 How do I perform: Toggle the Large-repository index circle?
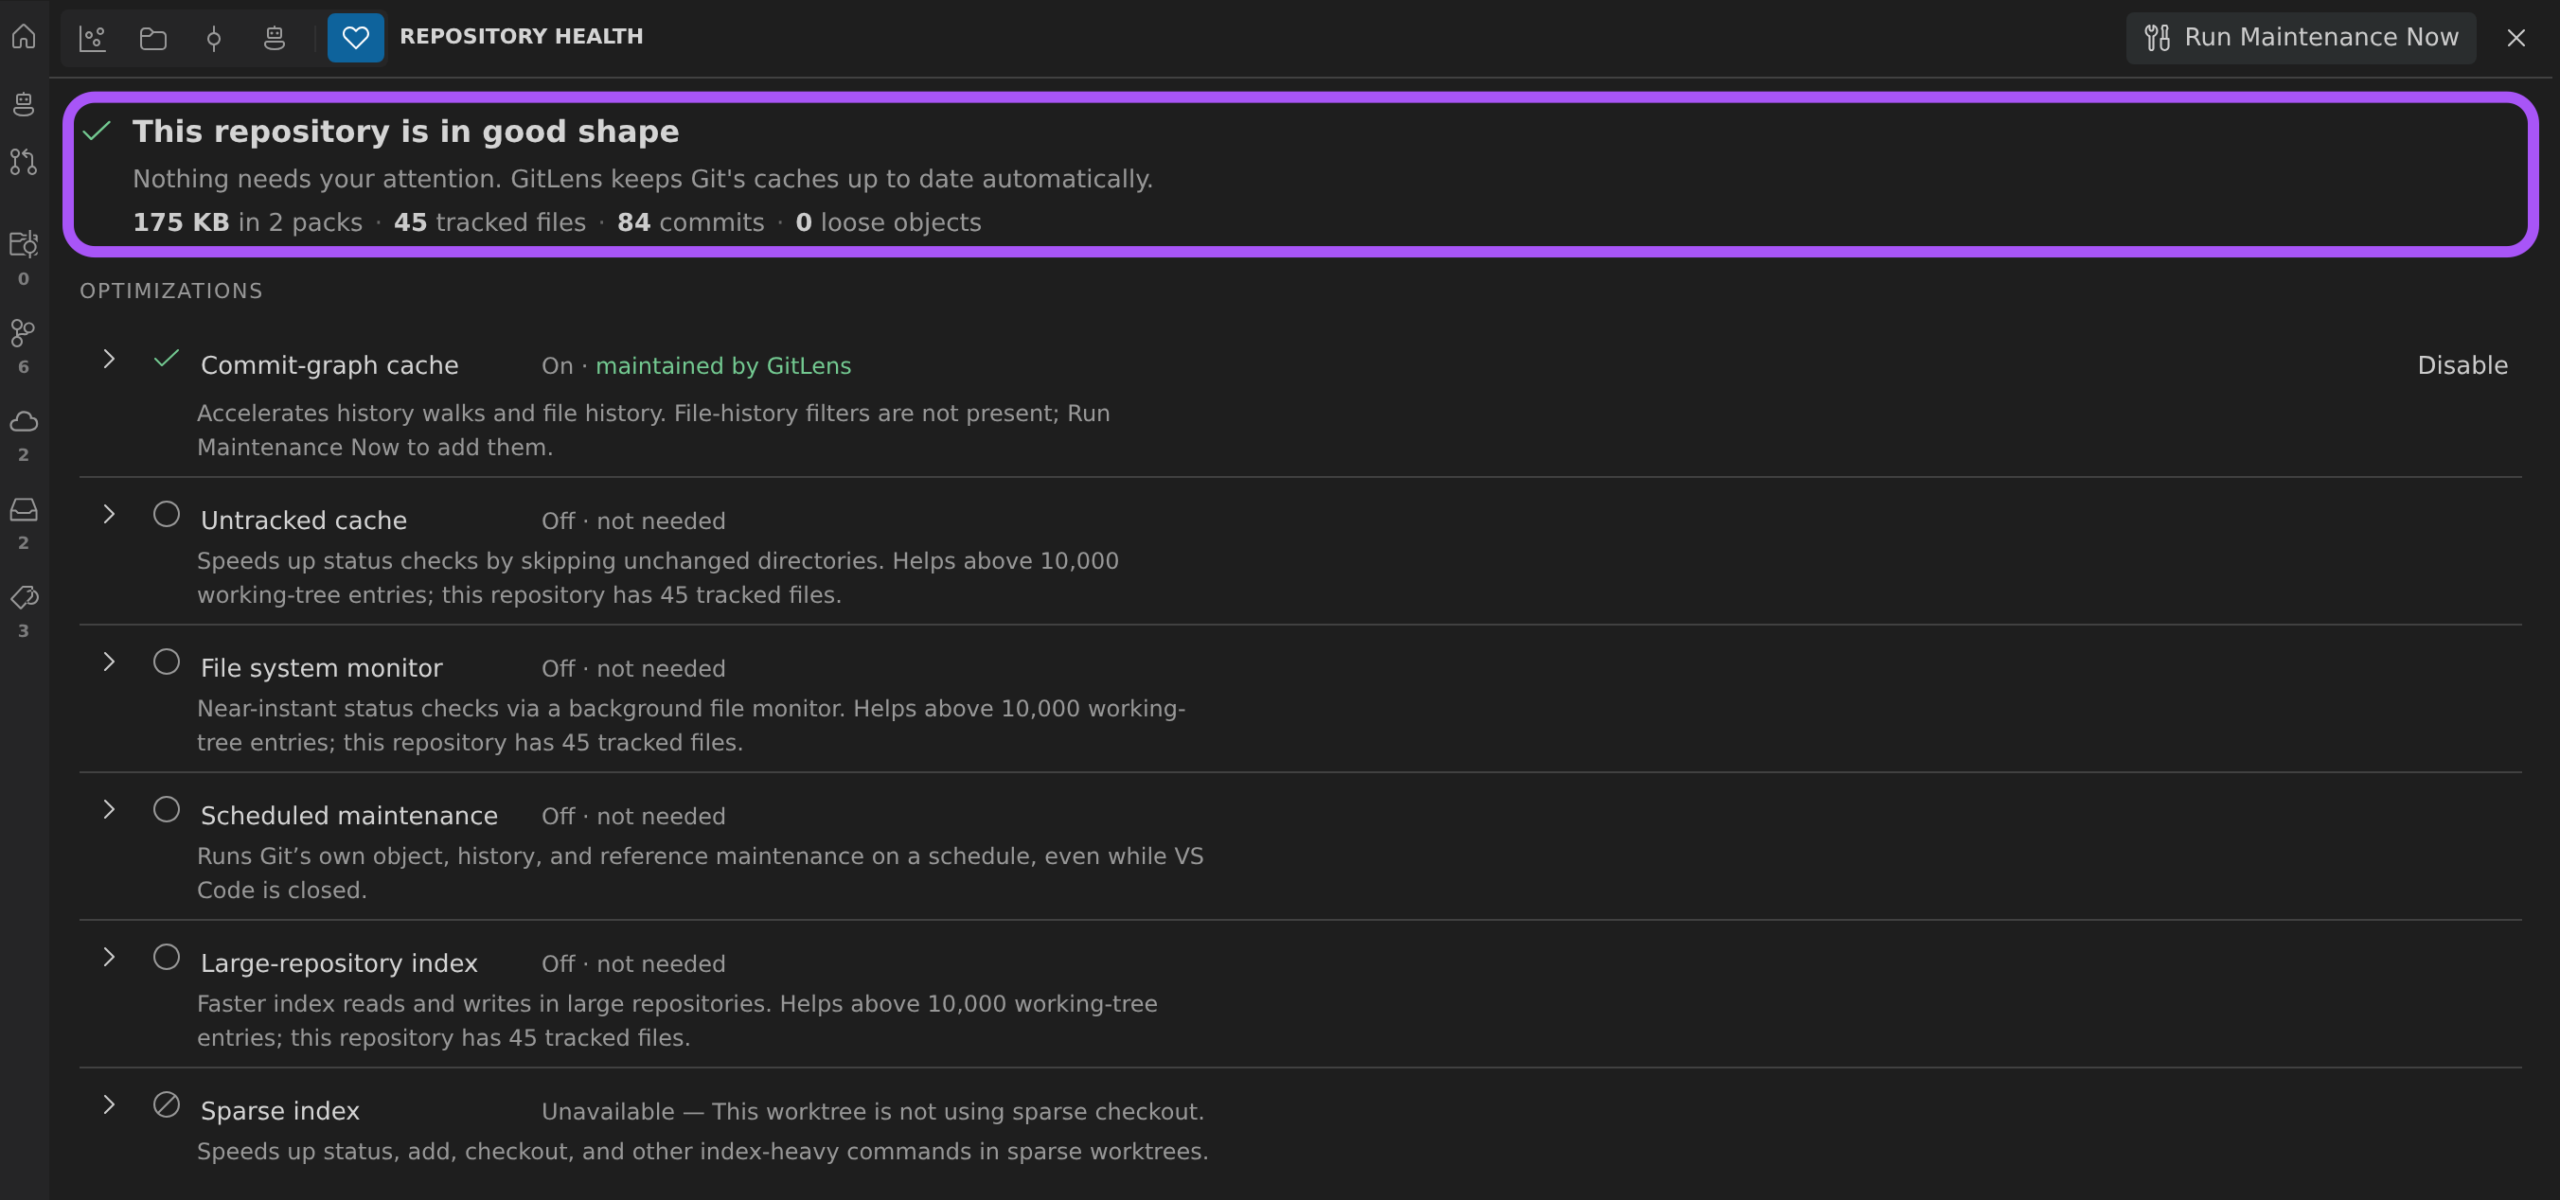(166, 957)
